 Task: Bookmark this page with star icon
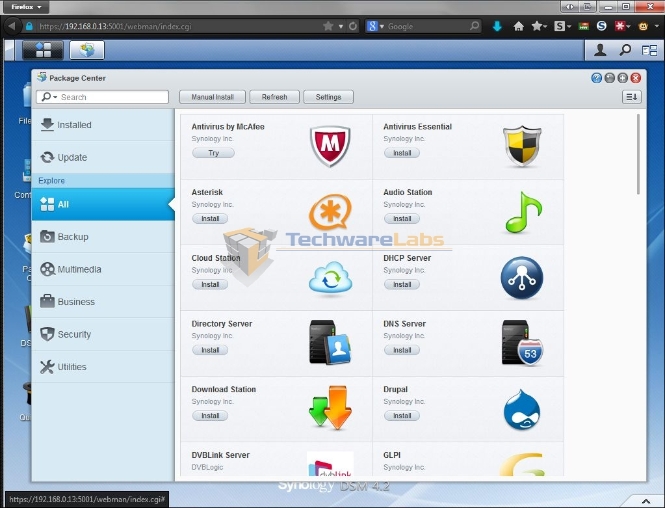click(328, 26)
